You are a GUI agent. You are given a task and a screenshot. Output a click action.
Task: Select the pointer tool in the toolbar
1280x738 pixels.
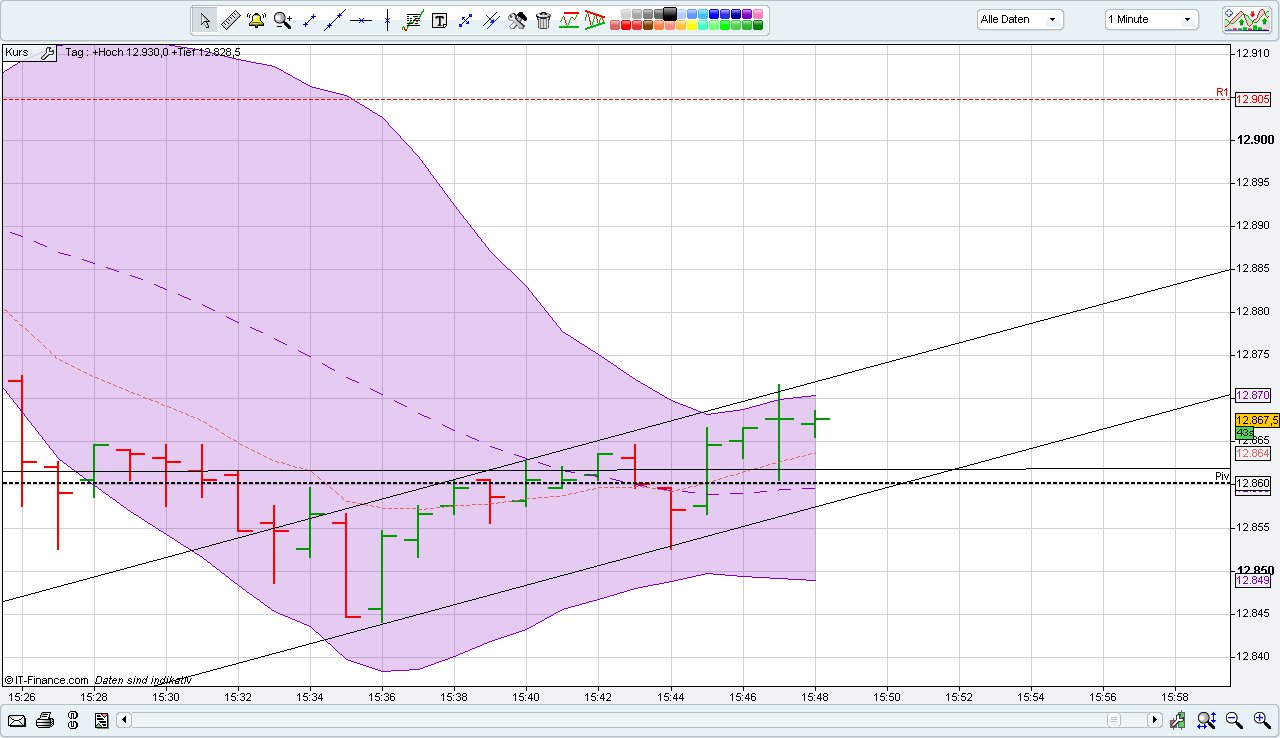[204, 20]
